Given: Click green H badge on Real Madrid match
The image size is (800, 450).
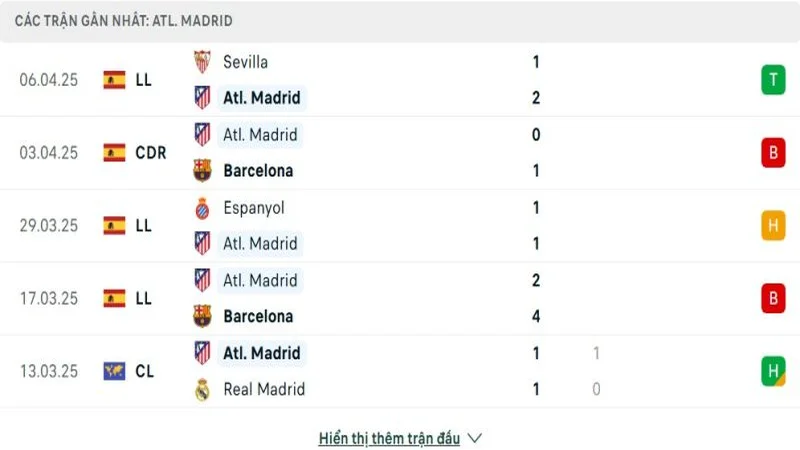Looking at the screenshot, I should point(773,371).
